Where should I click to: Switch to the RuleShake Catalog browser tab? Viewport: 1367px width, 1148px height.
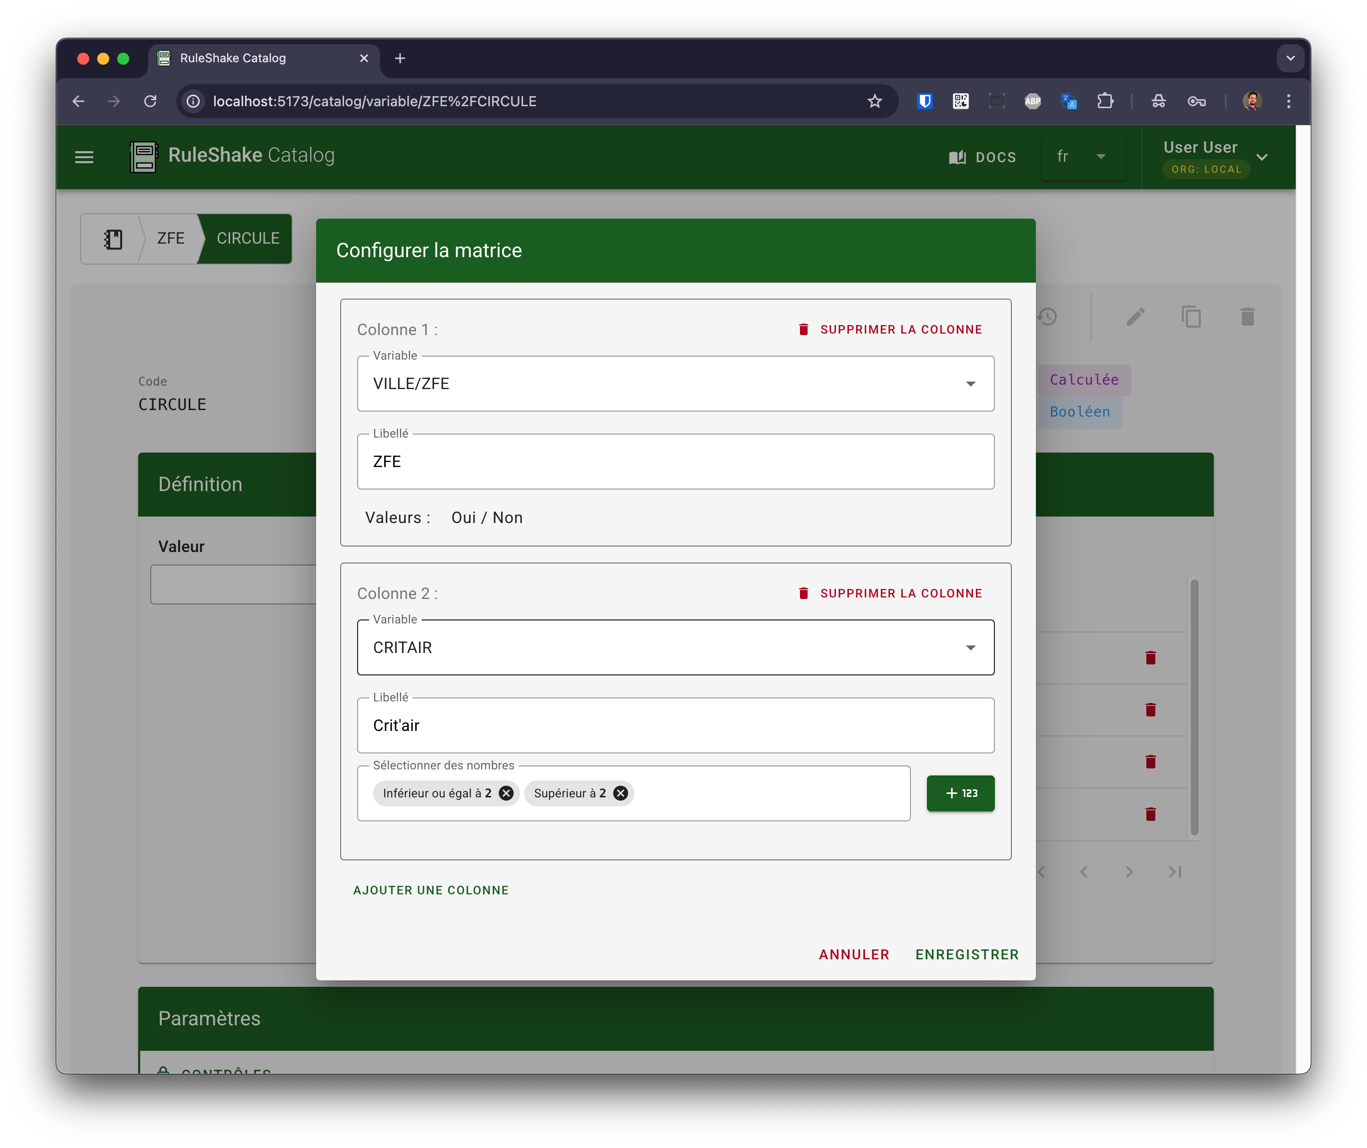[x=250, y=58]
